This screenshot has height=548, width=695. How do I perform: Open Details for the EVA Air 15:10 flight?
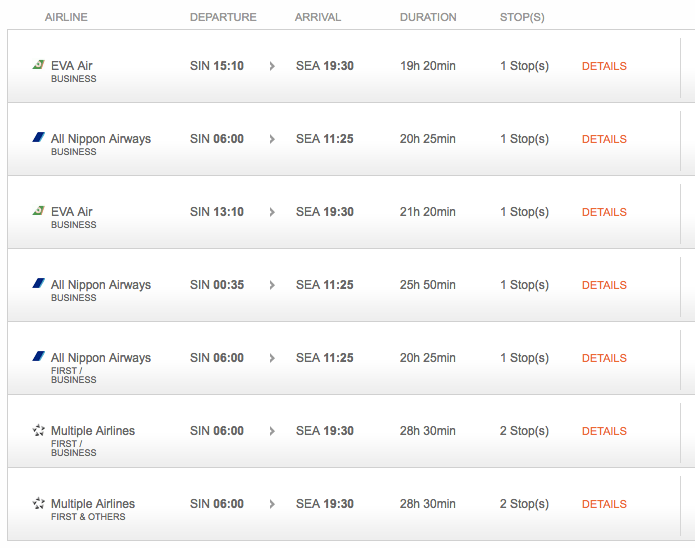(x=604, y=66)
